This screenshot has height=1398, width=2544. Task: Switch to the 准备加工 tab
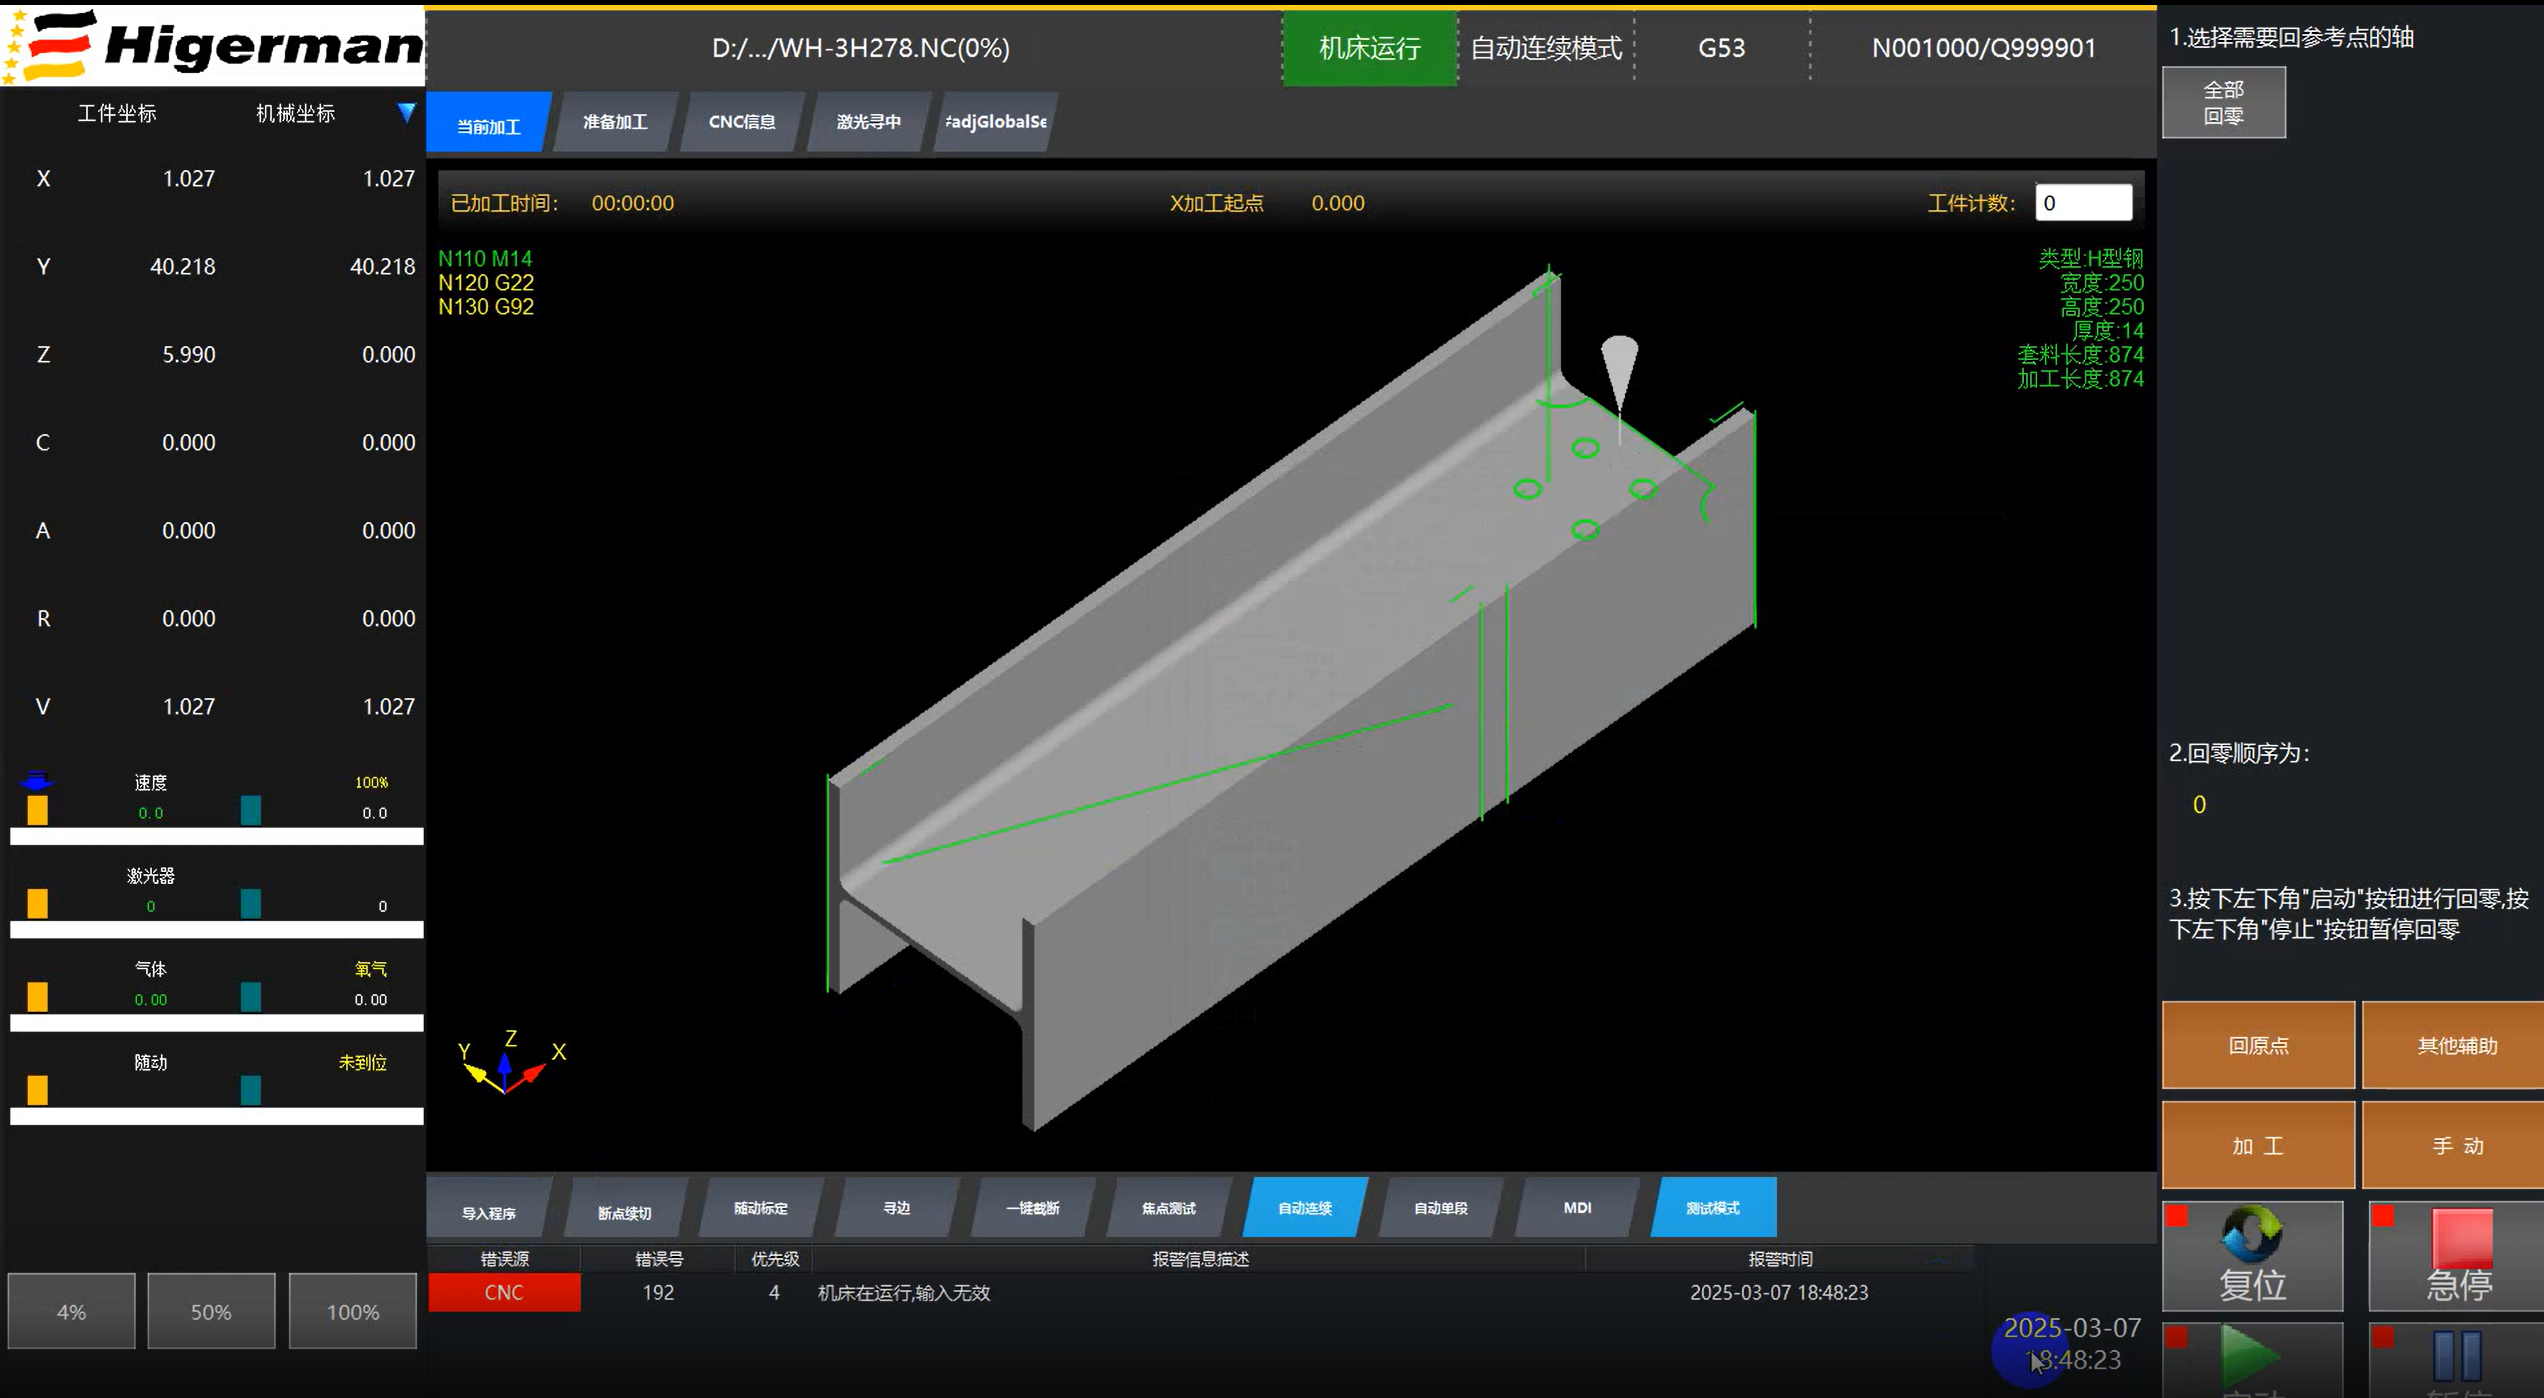[615, 122]
